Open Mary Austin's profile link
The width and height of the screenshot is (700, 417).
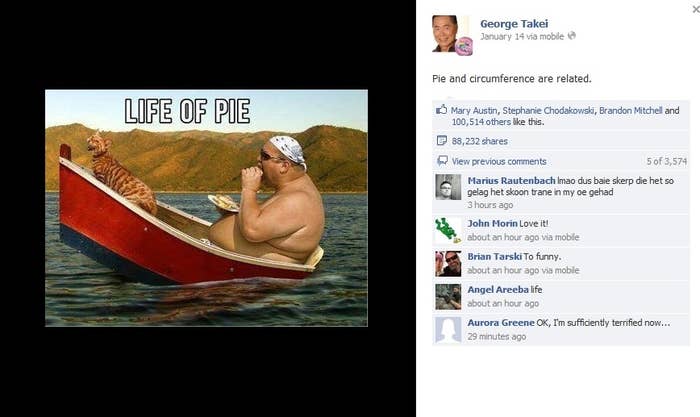point(474,110)
